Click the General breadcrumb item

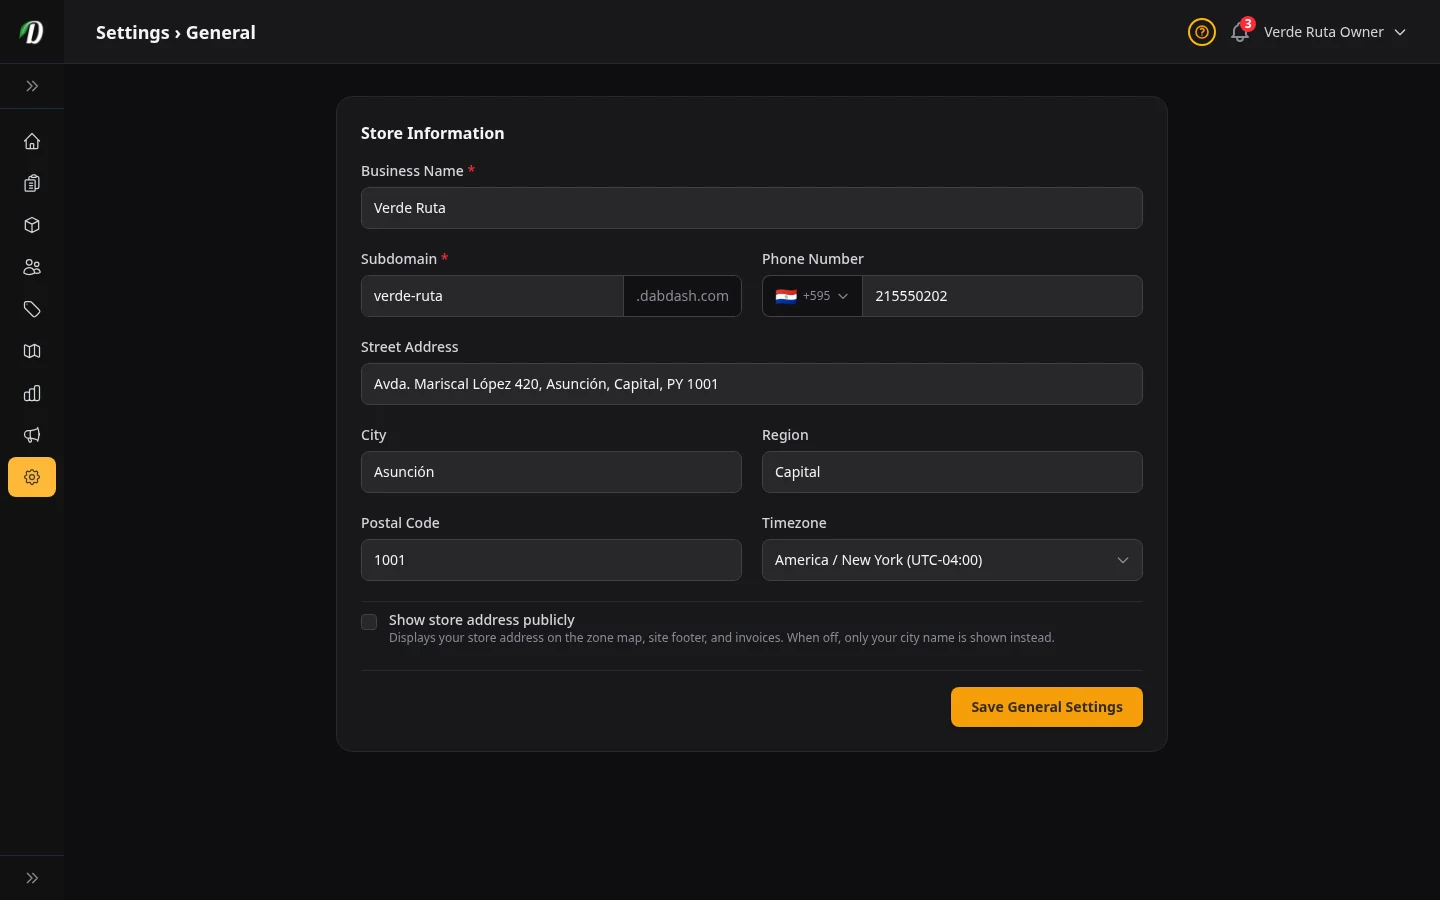click(220, 32)
